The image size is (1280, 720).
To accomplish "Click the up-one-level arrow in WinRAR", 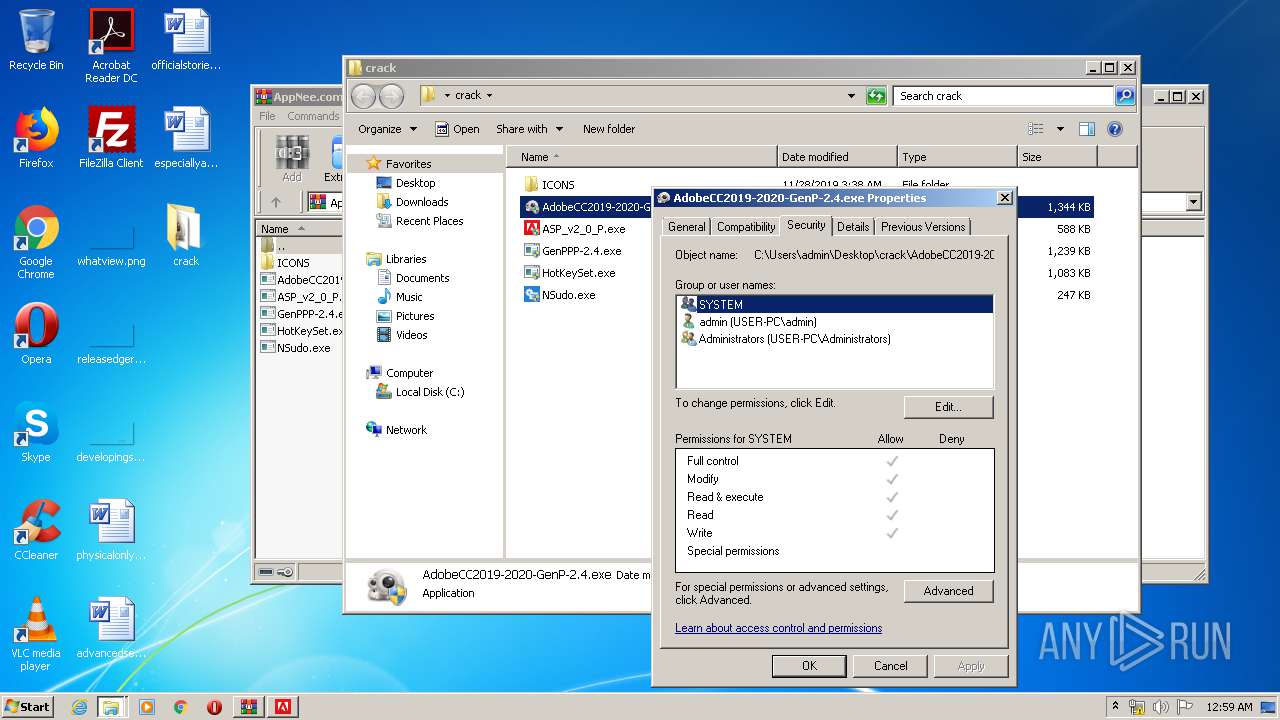I will coord(276,202).
